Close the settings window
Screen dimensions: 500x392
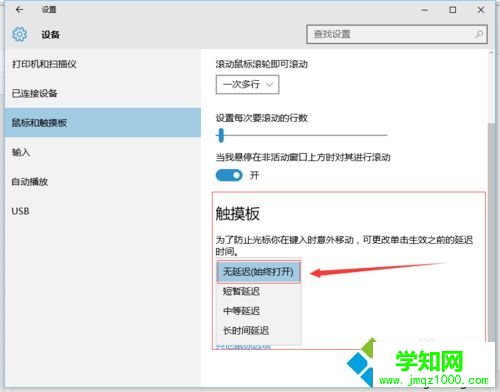pyautogui.click(x=481, y=10)
